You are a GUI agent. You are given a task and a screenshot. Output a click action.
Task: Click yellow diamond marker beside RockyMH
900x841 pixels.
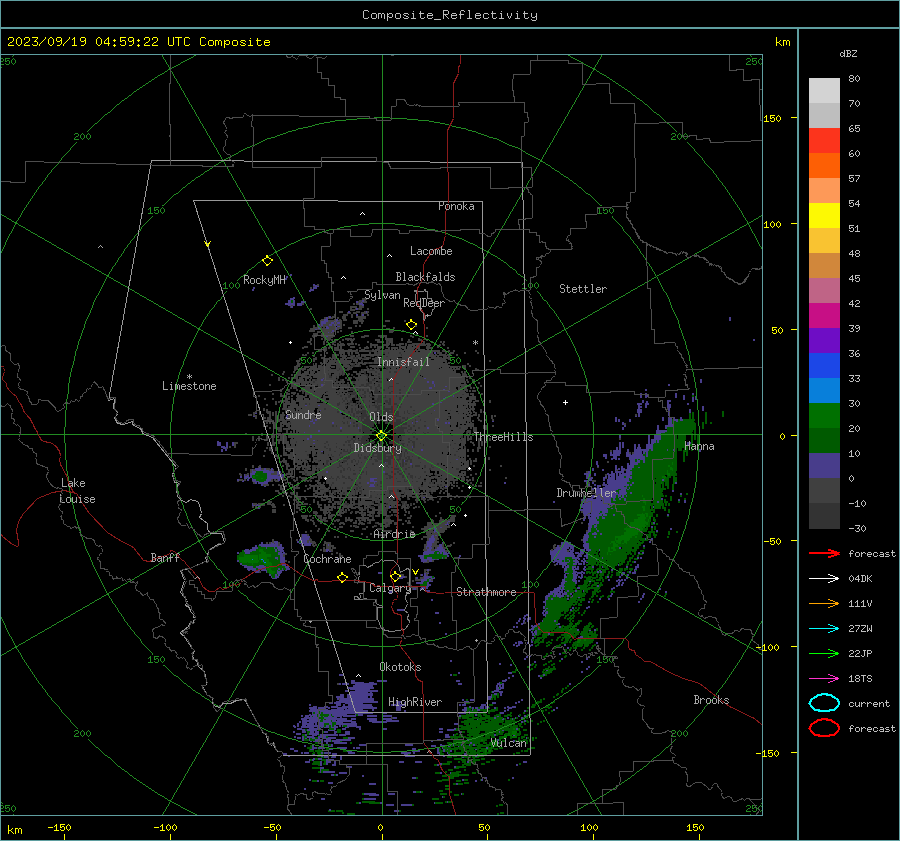click(x=267, y=261)
